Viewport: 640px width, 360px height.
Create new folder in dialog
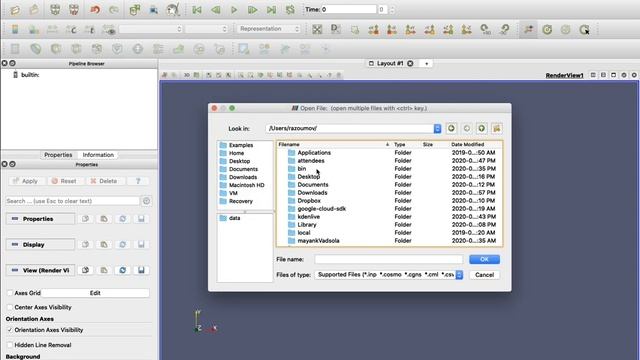pos(497,129)
